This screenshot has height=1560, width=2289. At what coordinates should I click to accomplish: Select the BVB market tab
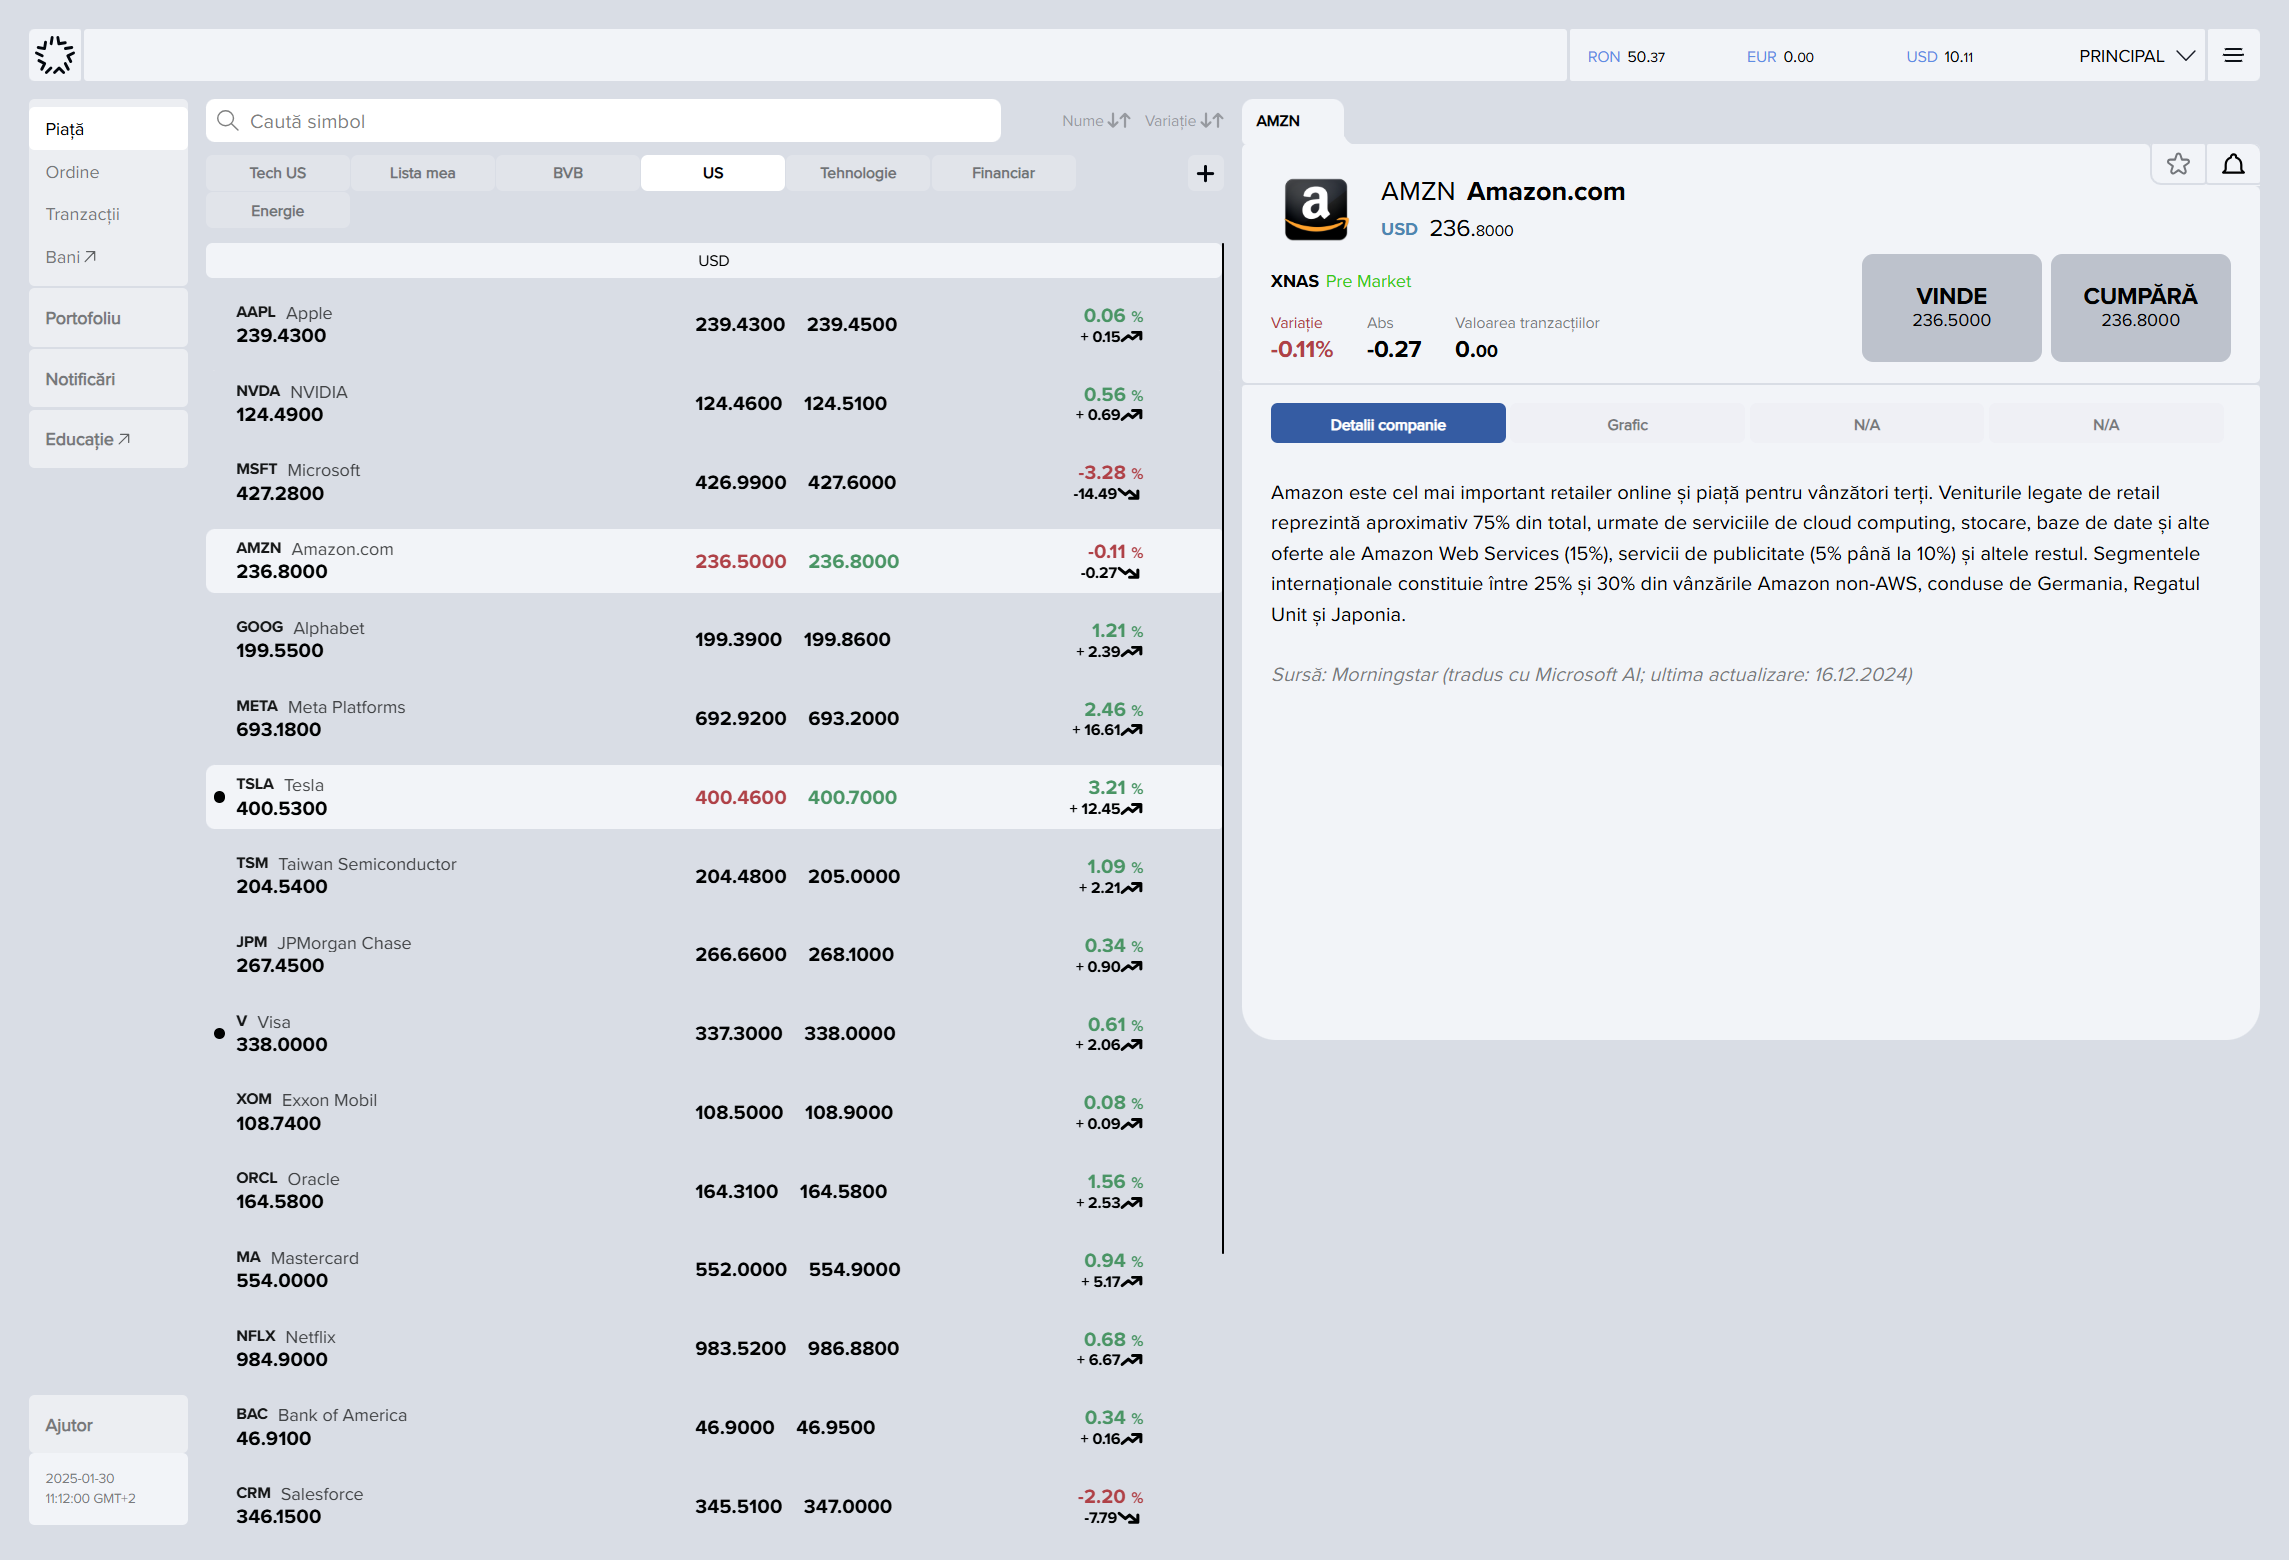click(568, 173)
